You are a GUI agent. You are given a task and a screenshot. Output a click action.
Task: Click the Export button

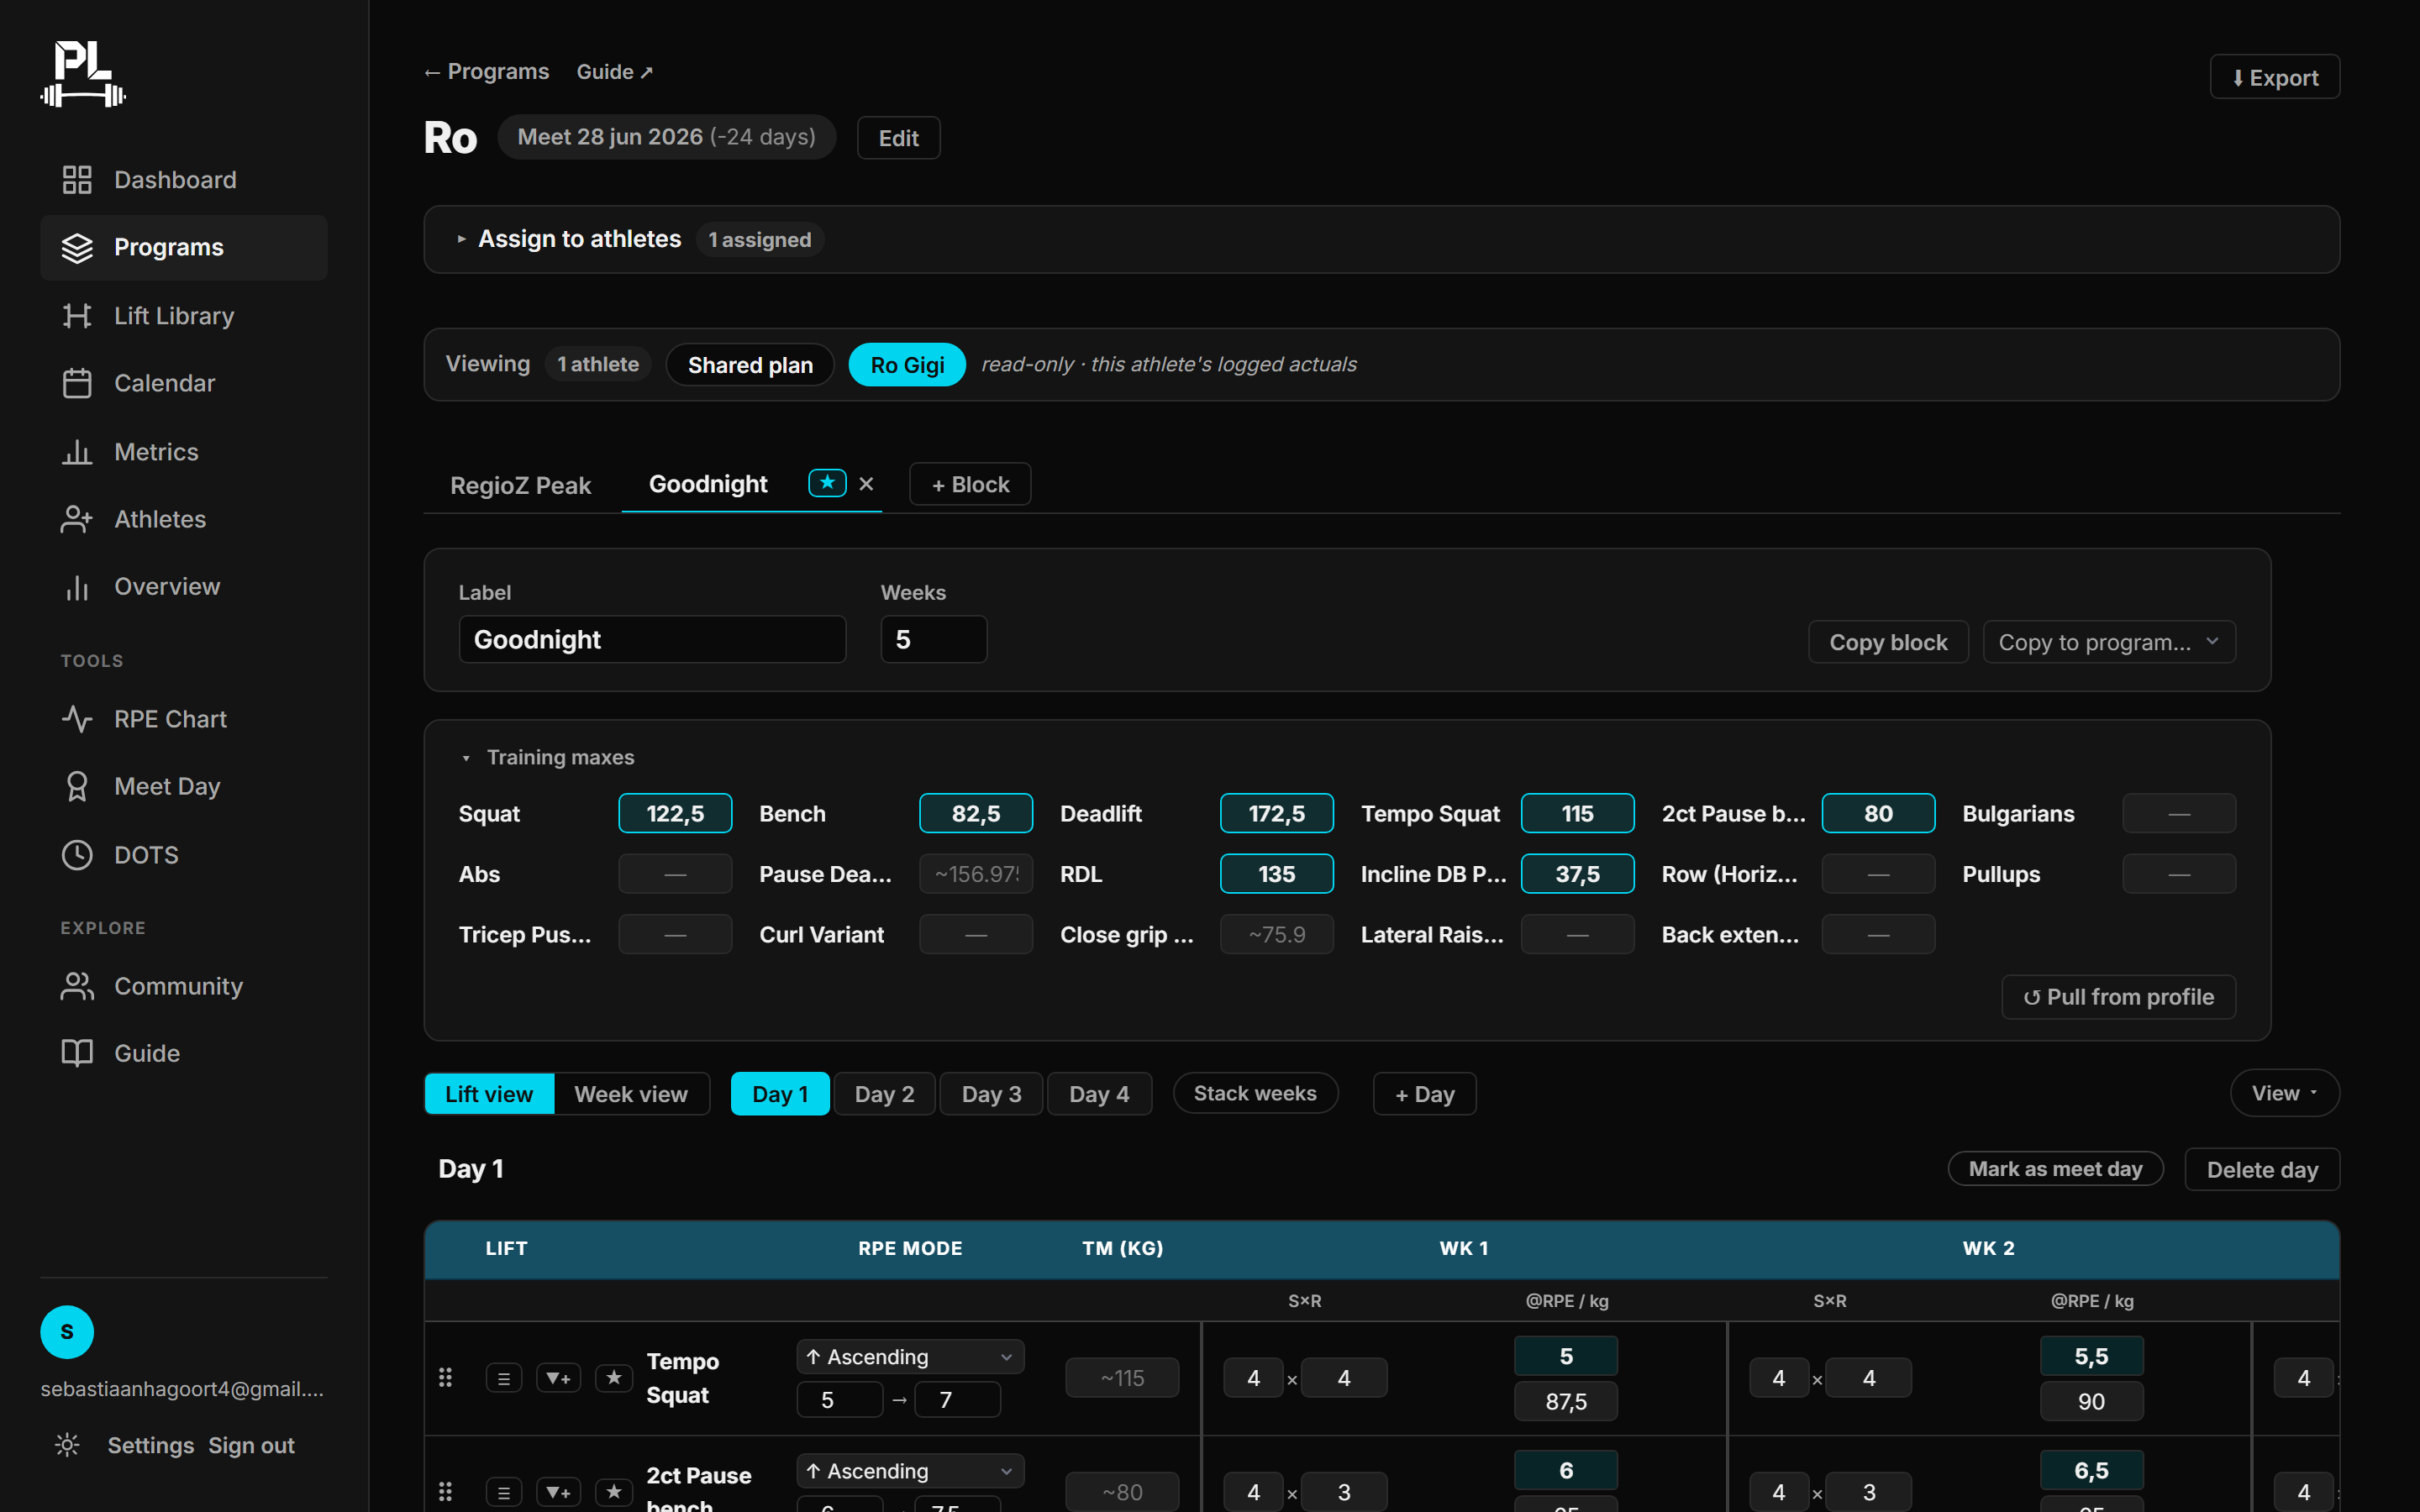tap(2274, 77)
